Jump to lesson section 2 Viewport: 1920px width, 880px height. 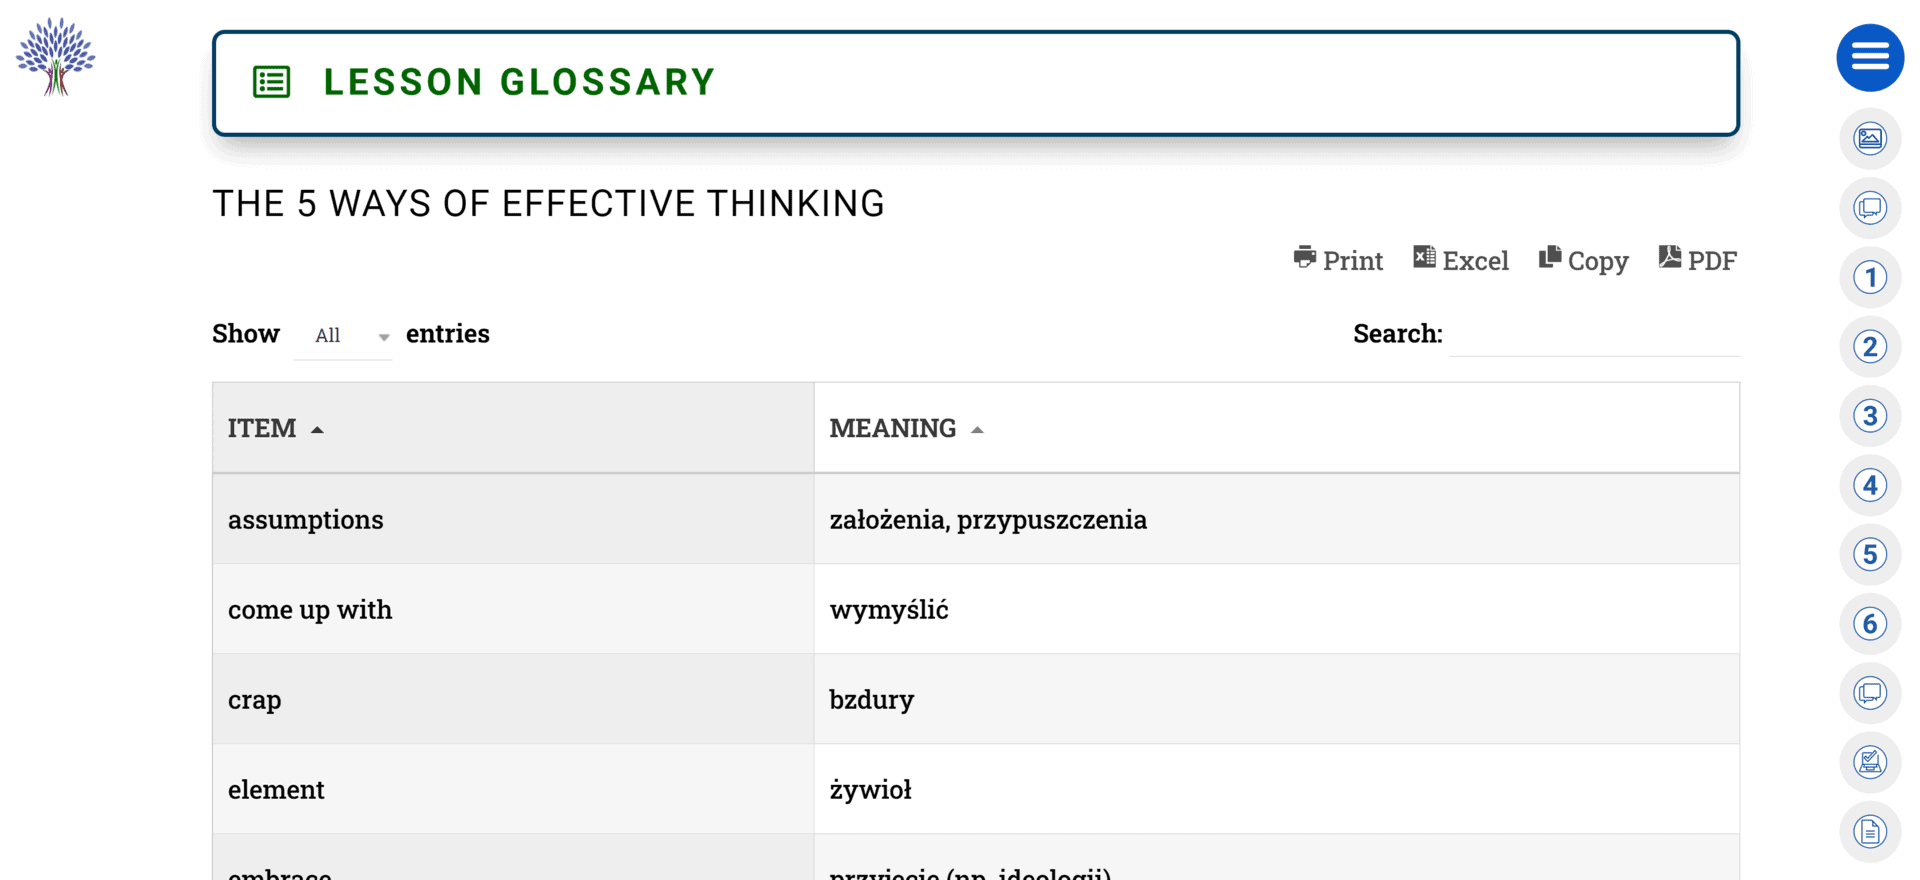1870,347
